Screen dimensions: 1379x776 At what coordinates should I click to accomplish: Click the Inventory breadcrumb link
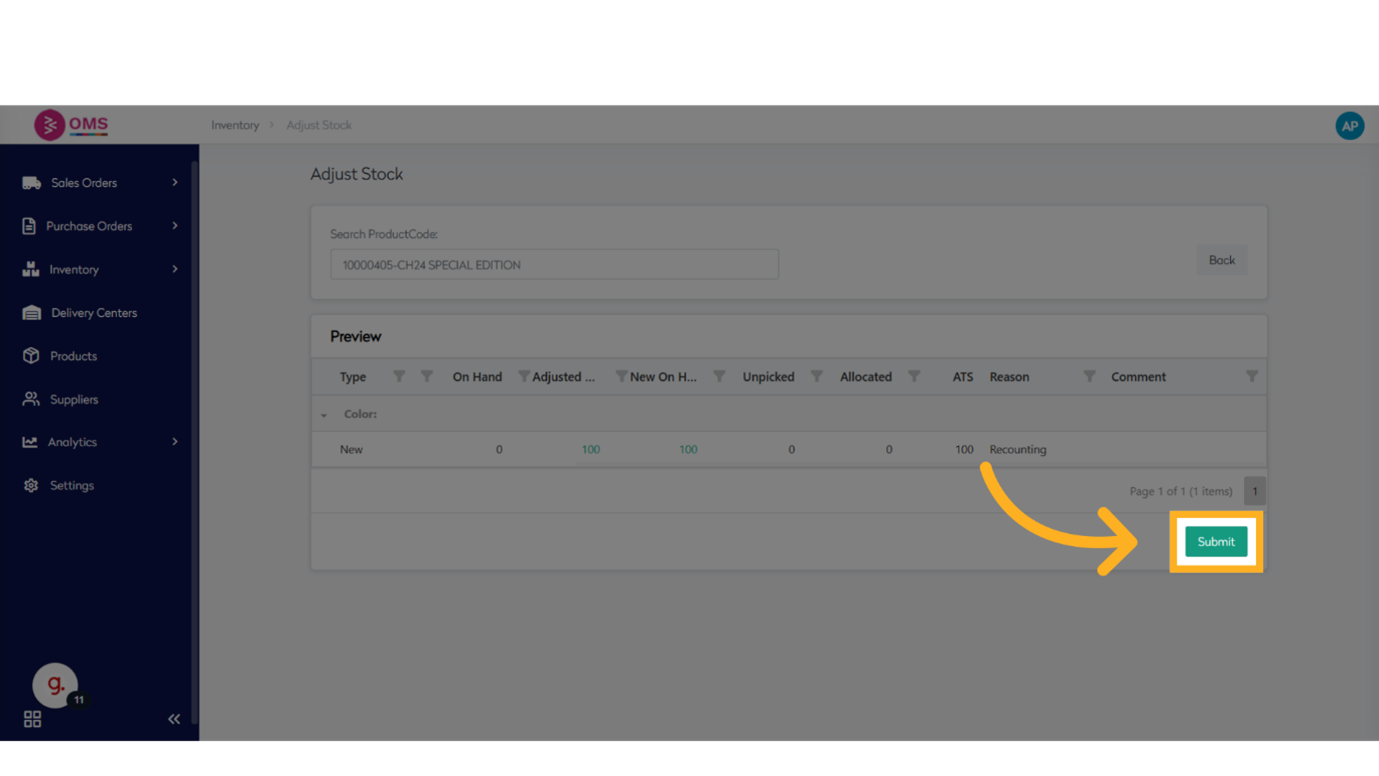[x=235, y=125]
